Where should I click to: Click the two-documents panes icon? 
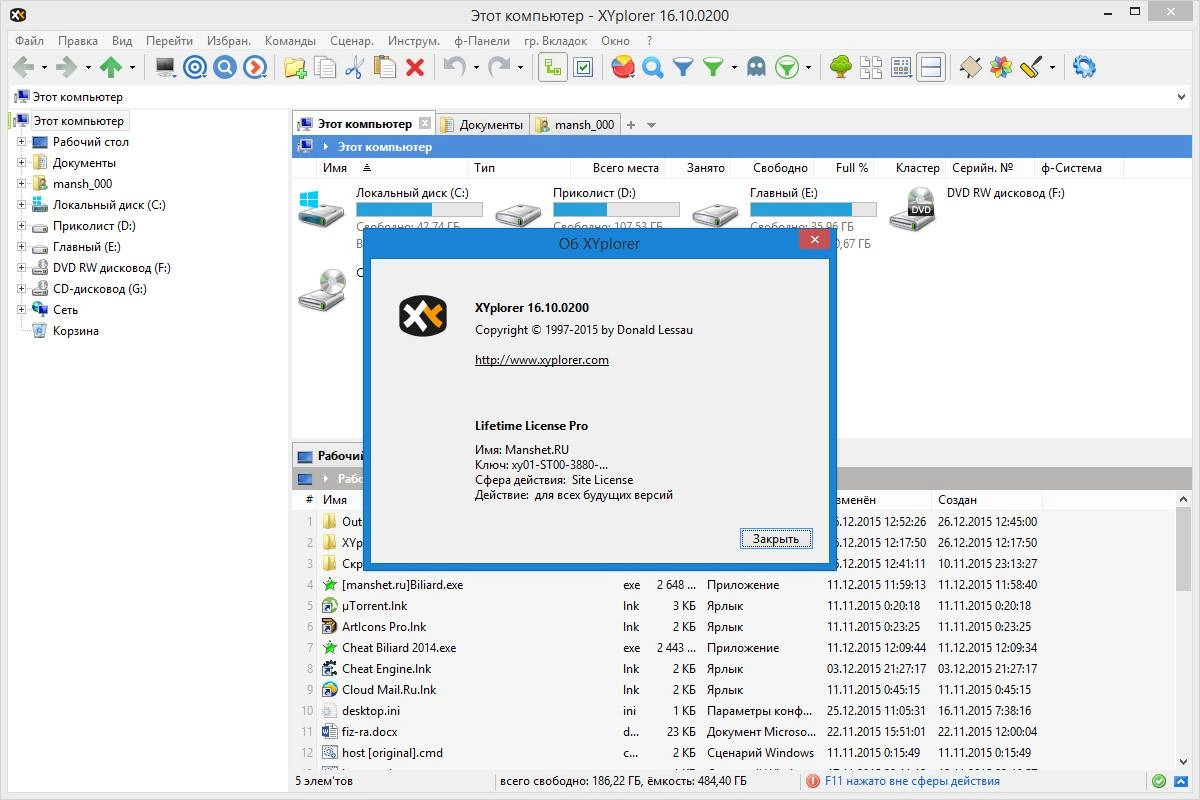point(871,67)
